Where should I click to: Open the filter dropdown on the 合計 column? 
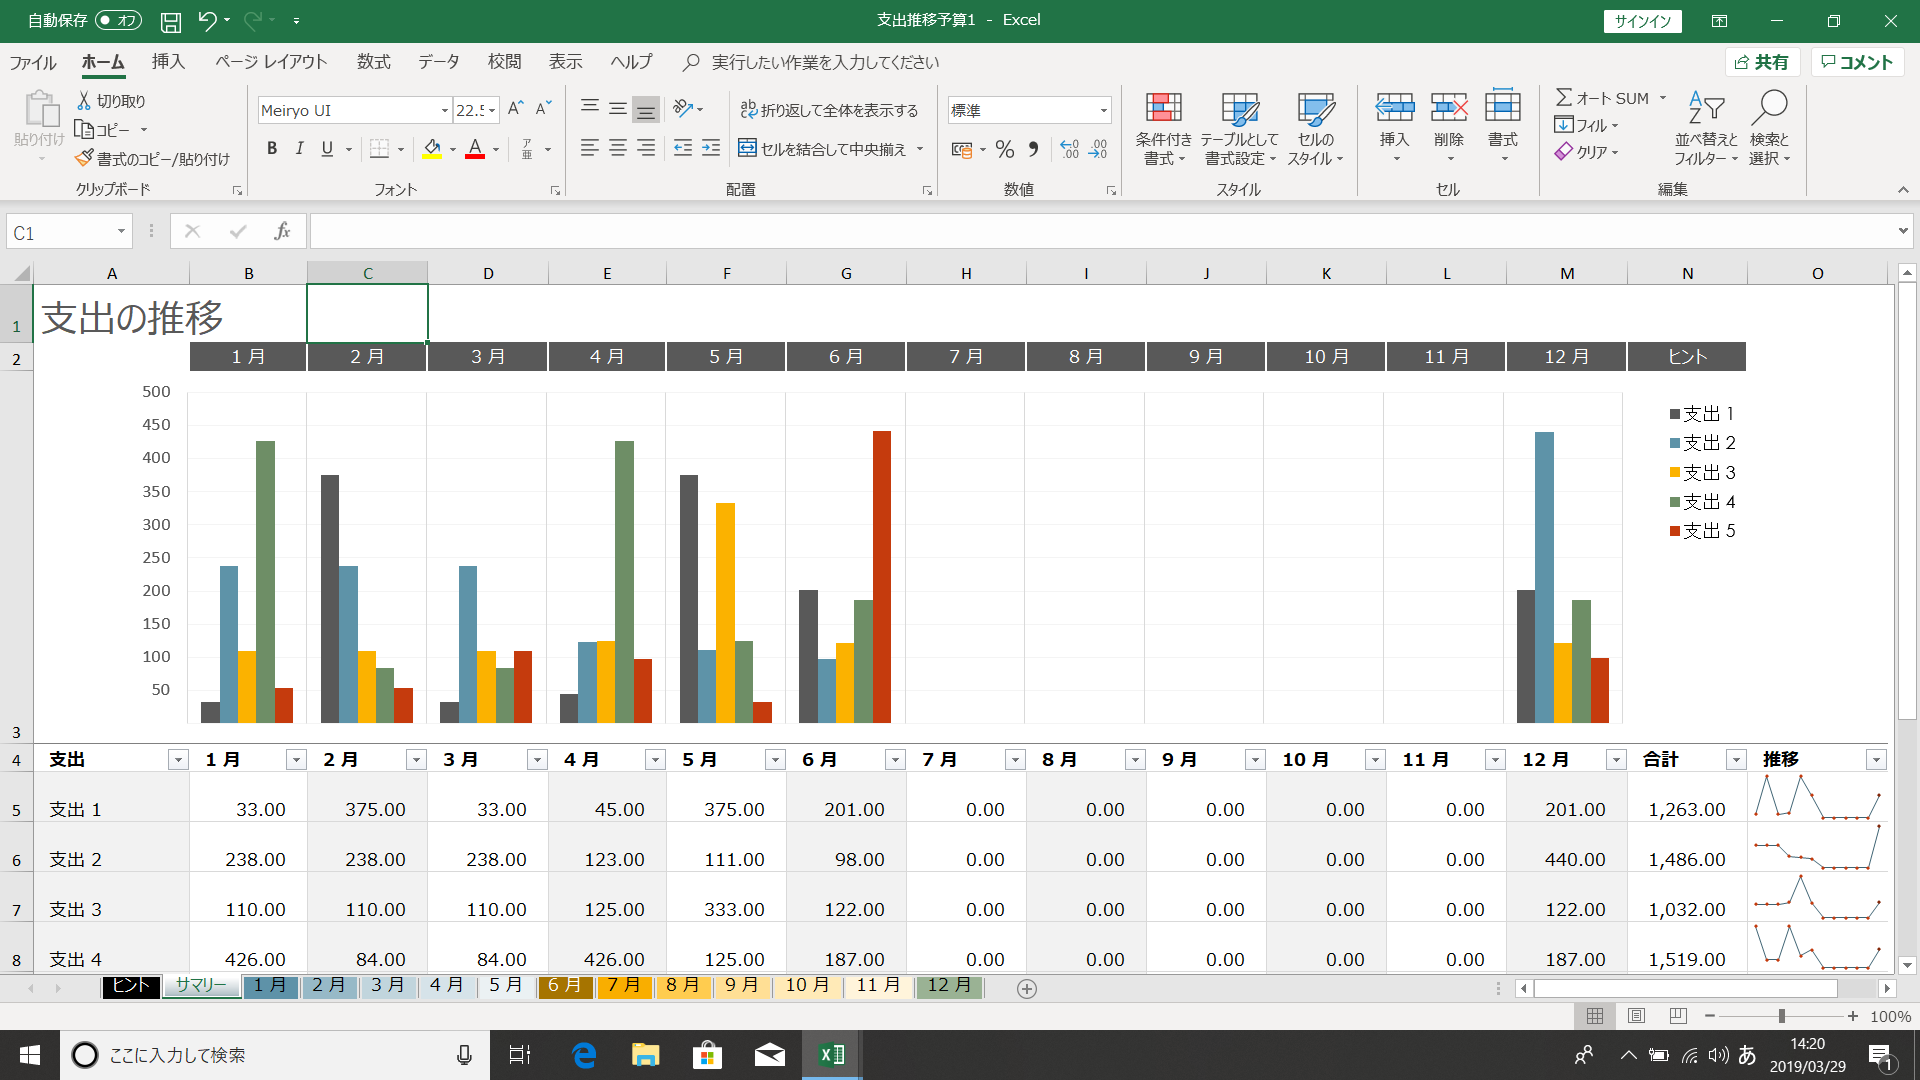click(1735, 759)
